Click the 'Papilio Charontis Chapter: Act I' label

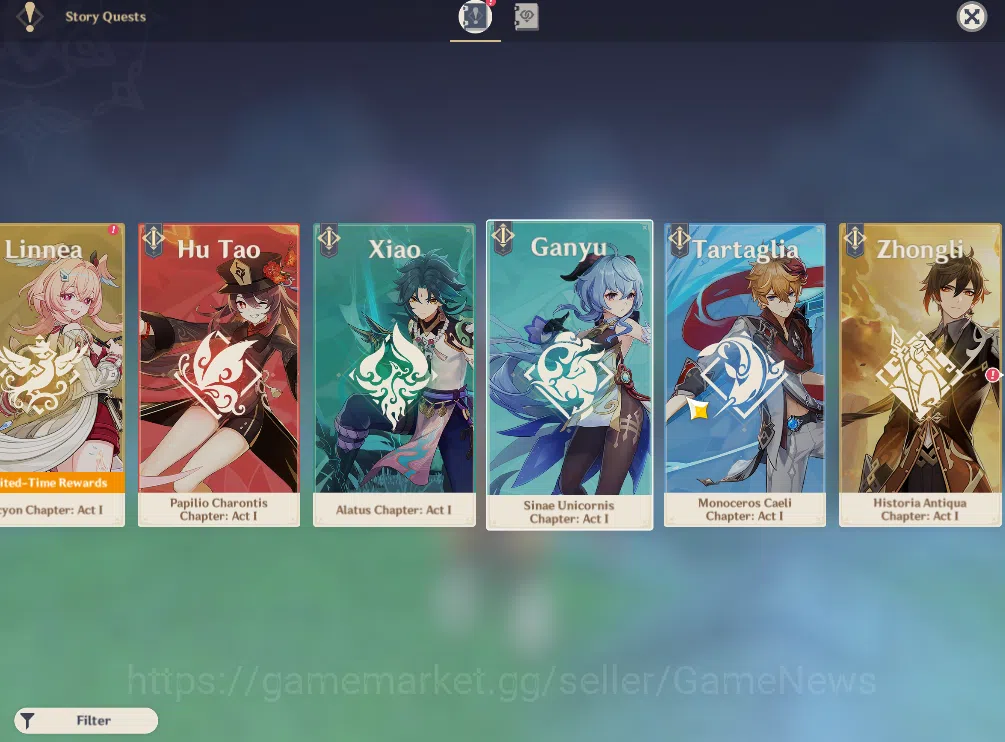click(219, 509)
